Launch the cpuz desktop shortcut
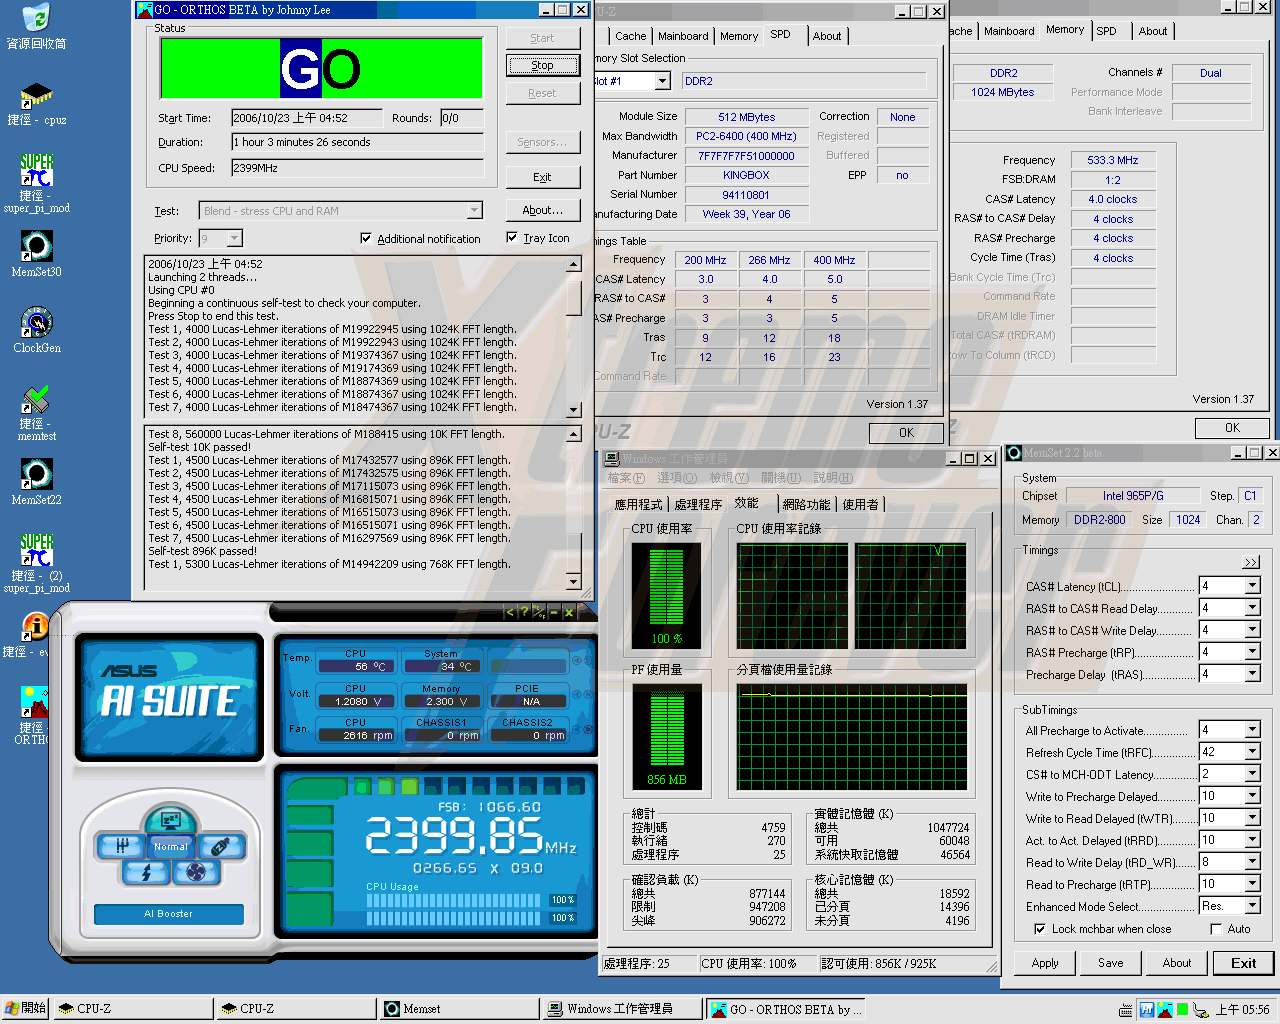Screen dimensions: 1280x1024 pyautogui.click(x=36, y=103)
